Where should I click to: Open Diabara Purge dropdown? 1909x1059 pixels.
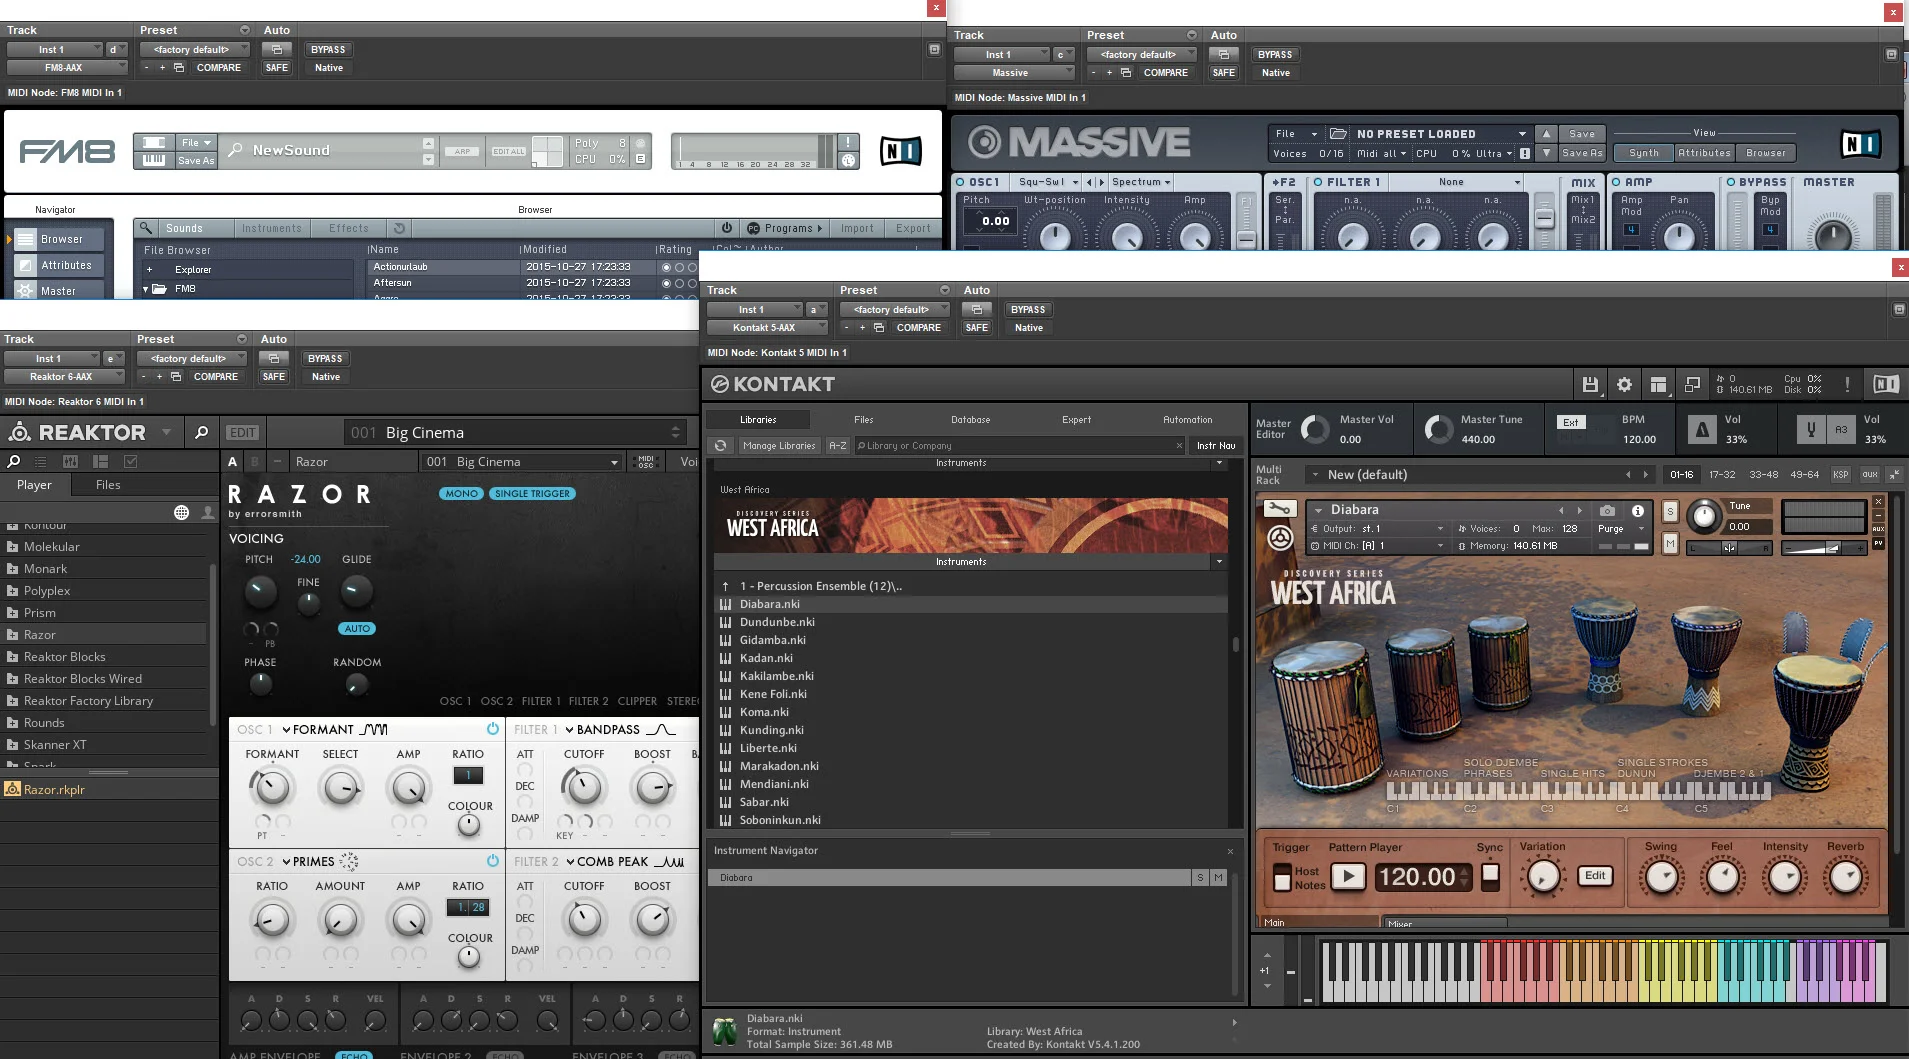point(1620,529)
